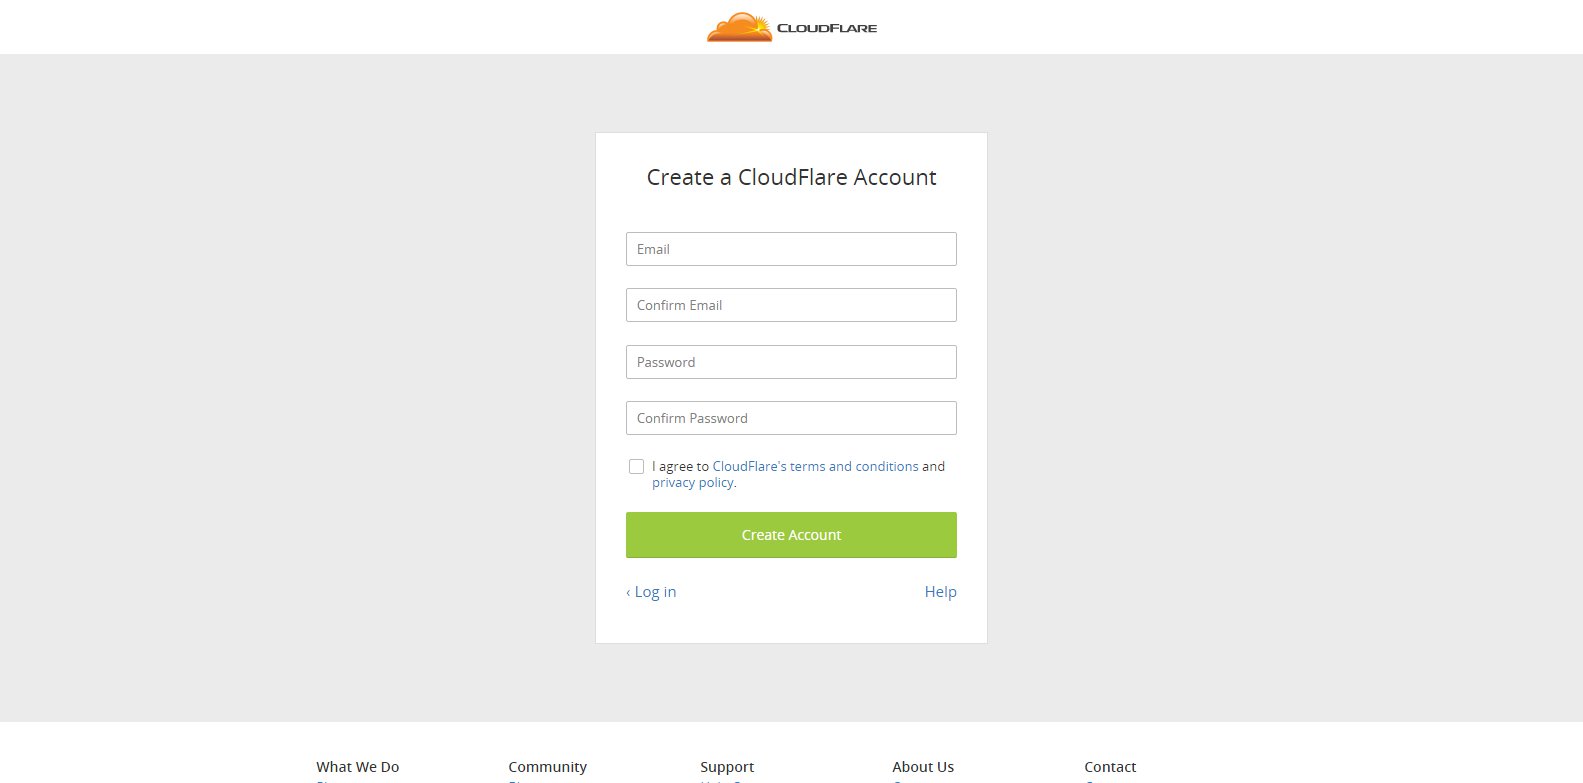Click the What We Do footer heading
The width and height of the screenshot is (1583, 783).
(358, 767)
